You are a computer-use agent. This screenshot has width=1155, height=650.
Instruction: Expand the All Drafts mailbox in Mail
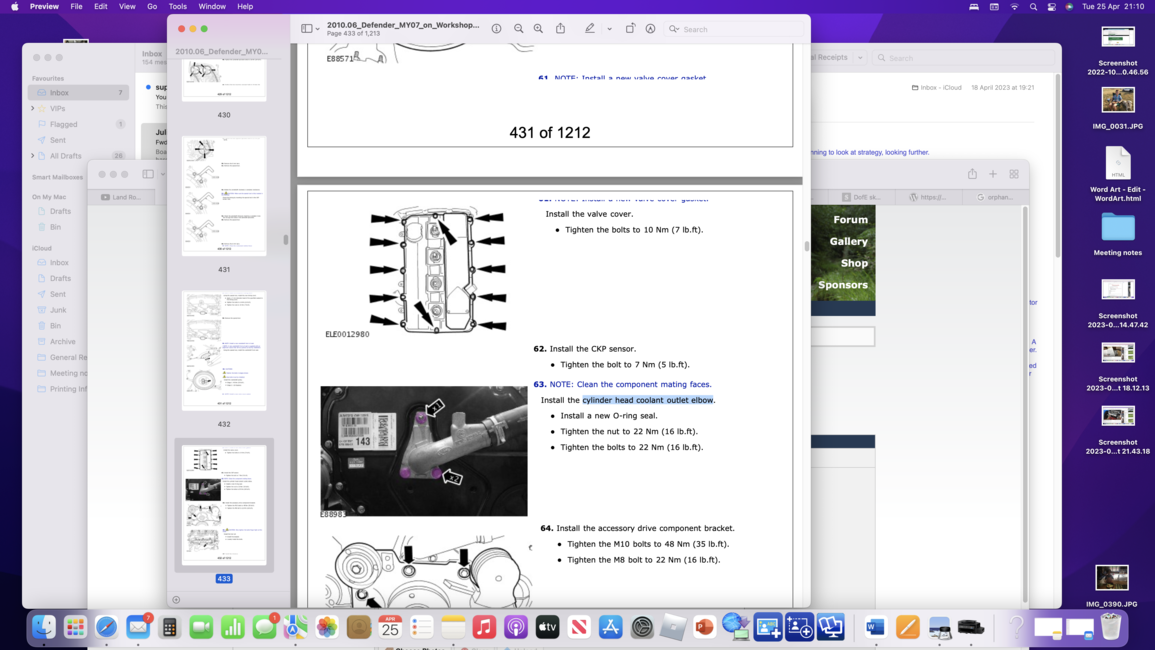[x=32, y=156]
